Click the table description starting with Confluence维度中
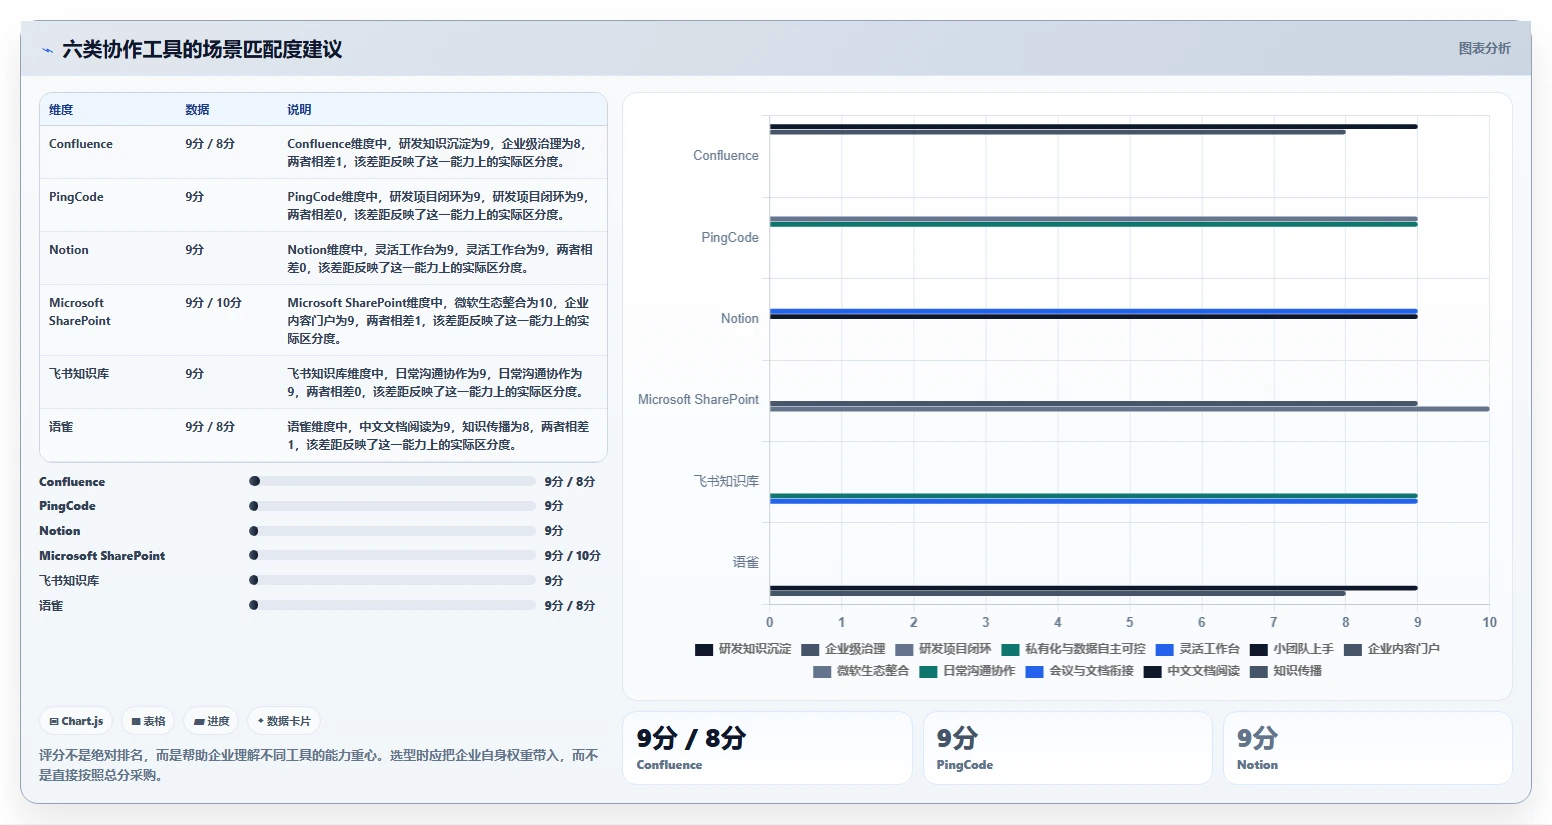 coord(438,153)
